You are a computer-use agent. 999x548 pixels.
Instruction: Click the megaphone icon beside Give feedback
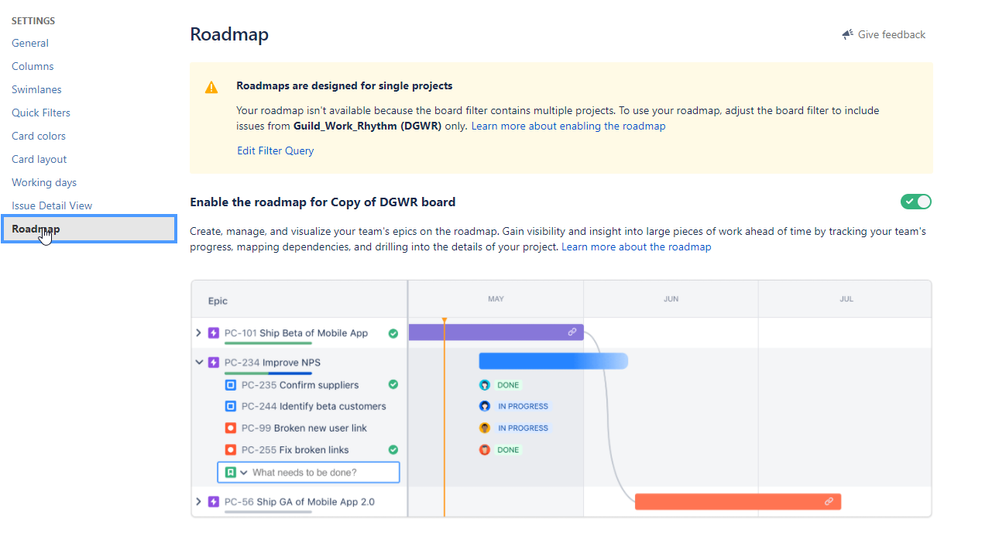[x=847, y=34]
